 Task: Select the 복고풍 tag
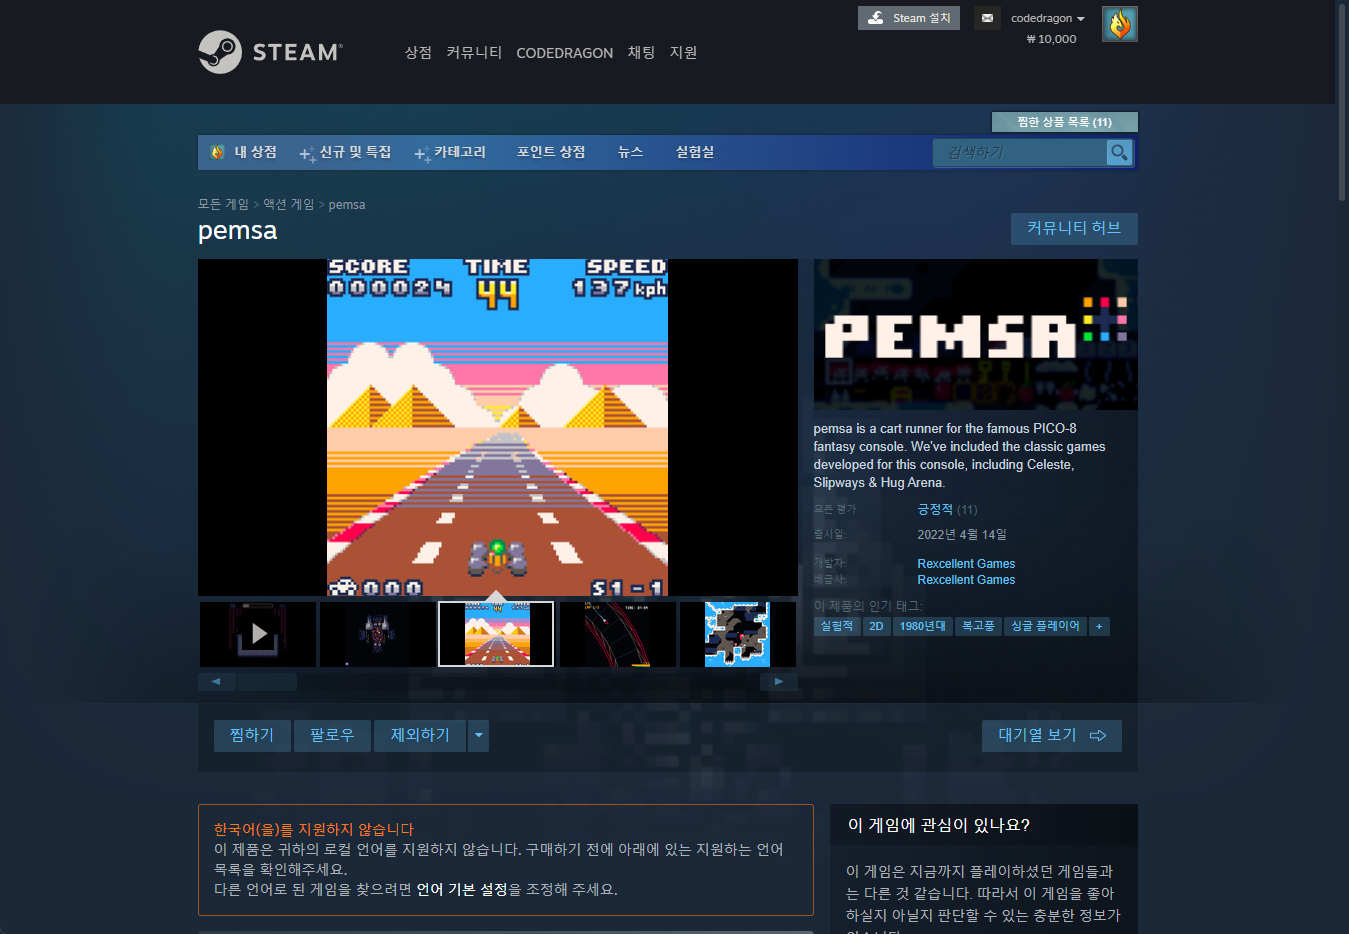(x=978, y=626)
